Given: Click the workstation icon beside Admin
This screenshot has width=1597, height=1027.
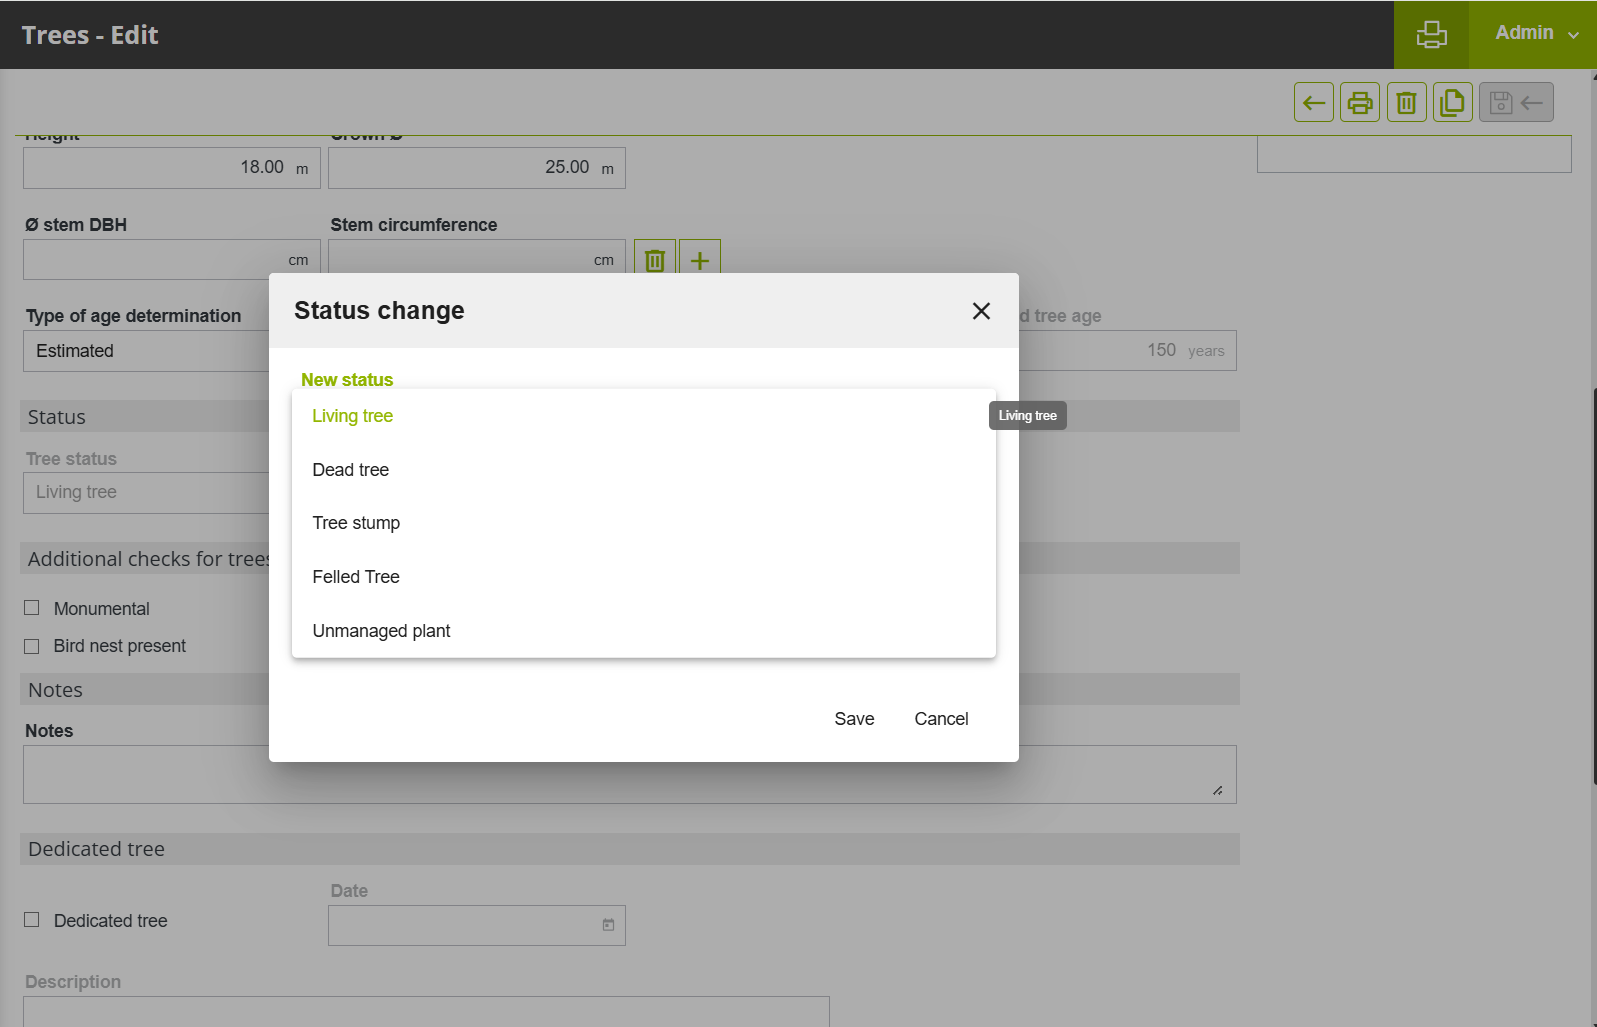Looking at the screenshot, I should pyautogui.click(x=1431, y=34).
